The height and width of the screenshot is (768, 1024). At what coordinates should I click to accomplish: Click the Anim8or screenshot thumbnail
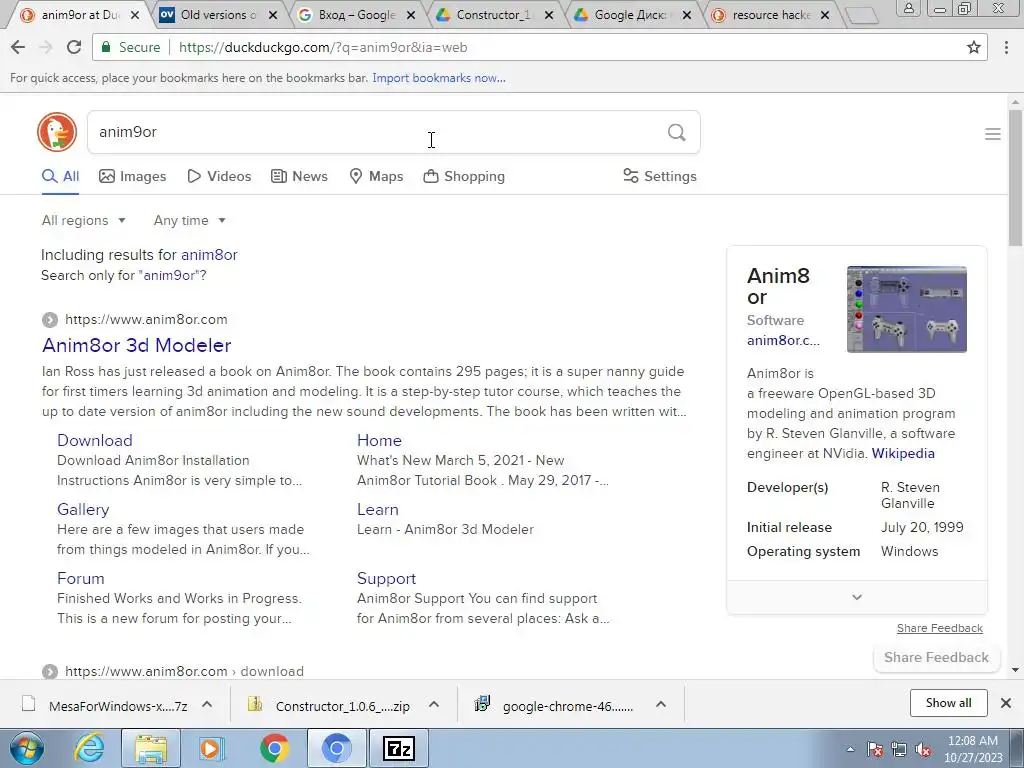906,310
